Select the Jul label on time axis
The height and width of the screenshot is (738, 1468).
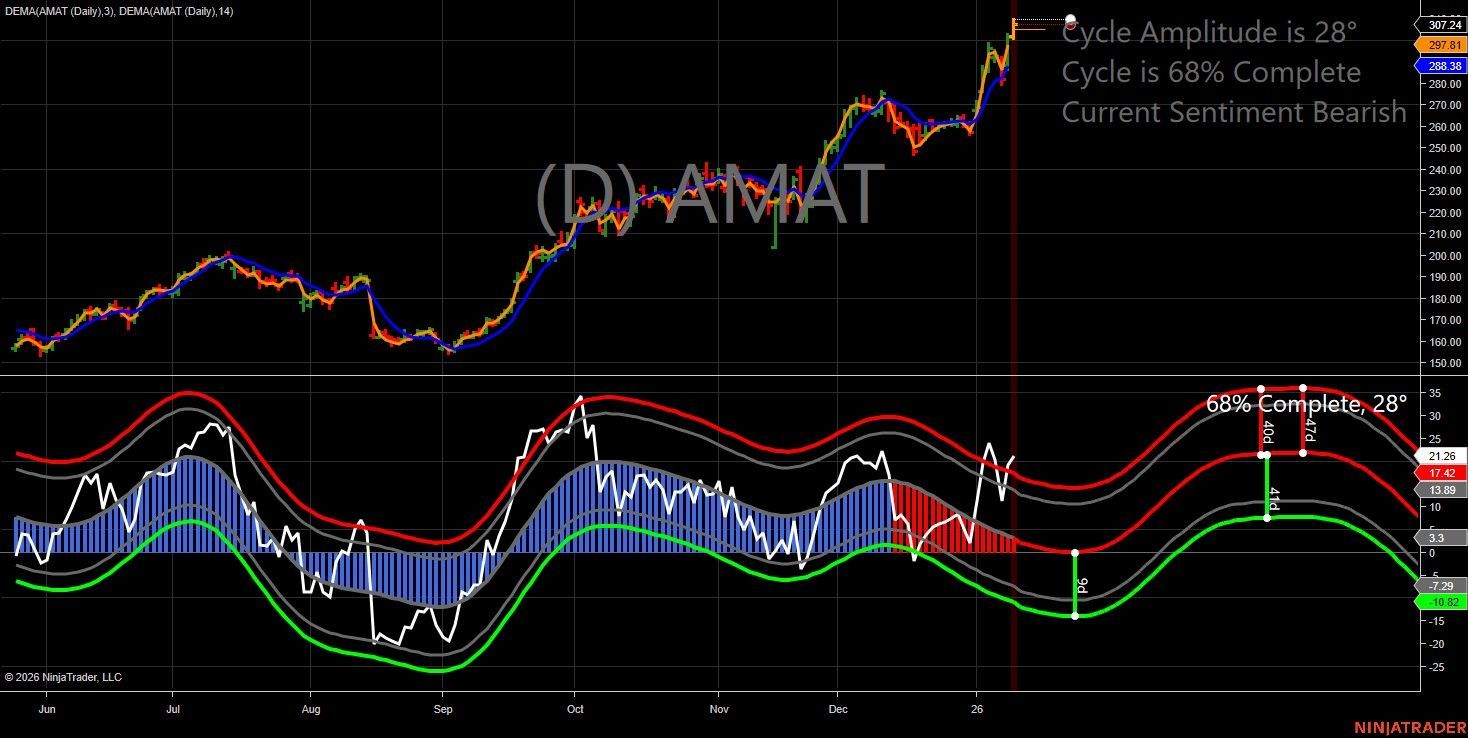(173, 710)
